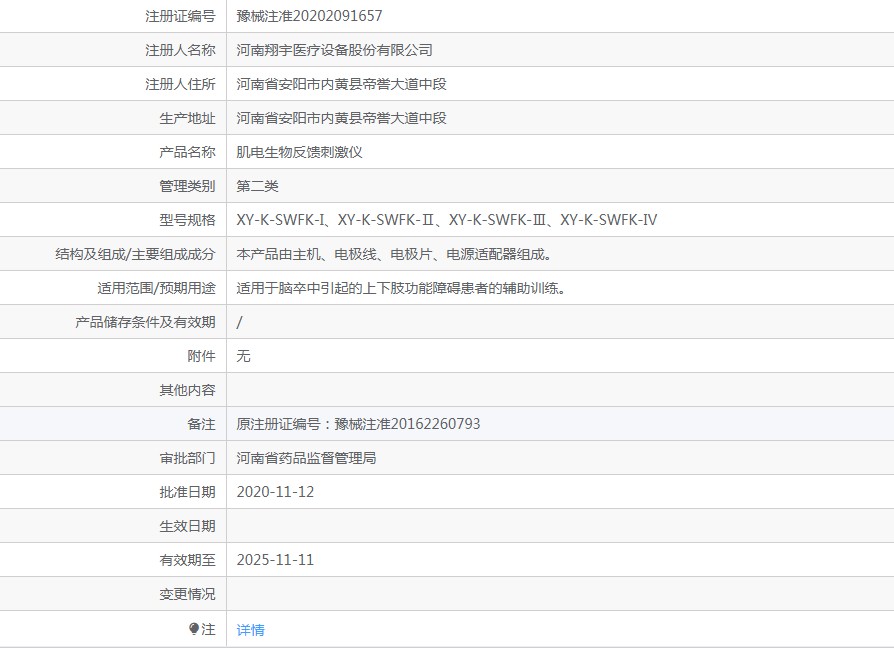Select the XY-K-SWFK model specification text

[446, 220]
